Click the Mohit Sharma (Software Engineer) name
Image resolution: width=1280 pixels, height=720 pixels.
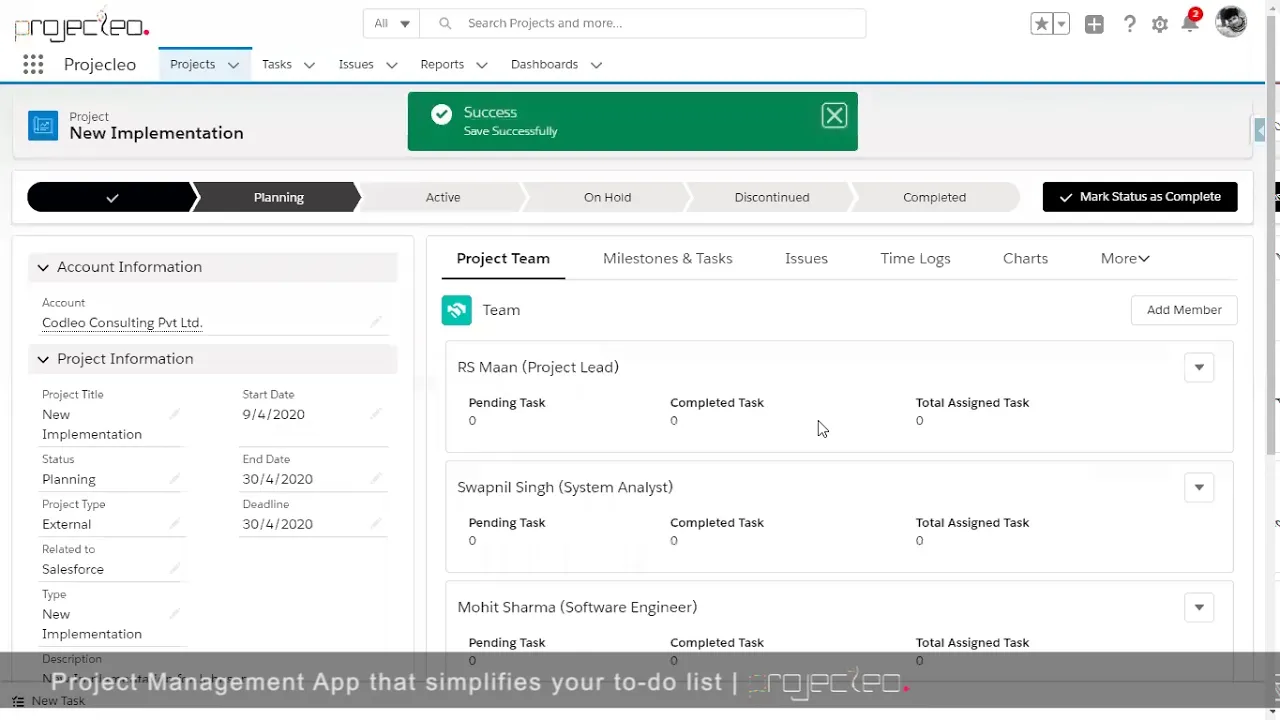577,607
